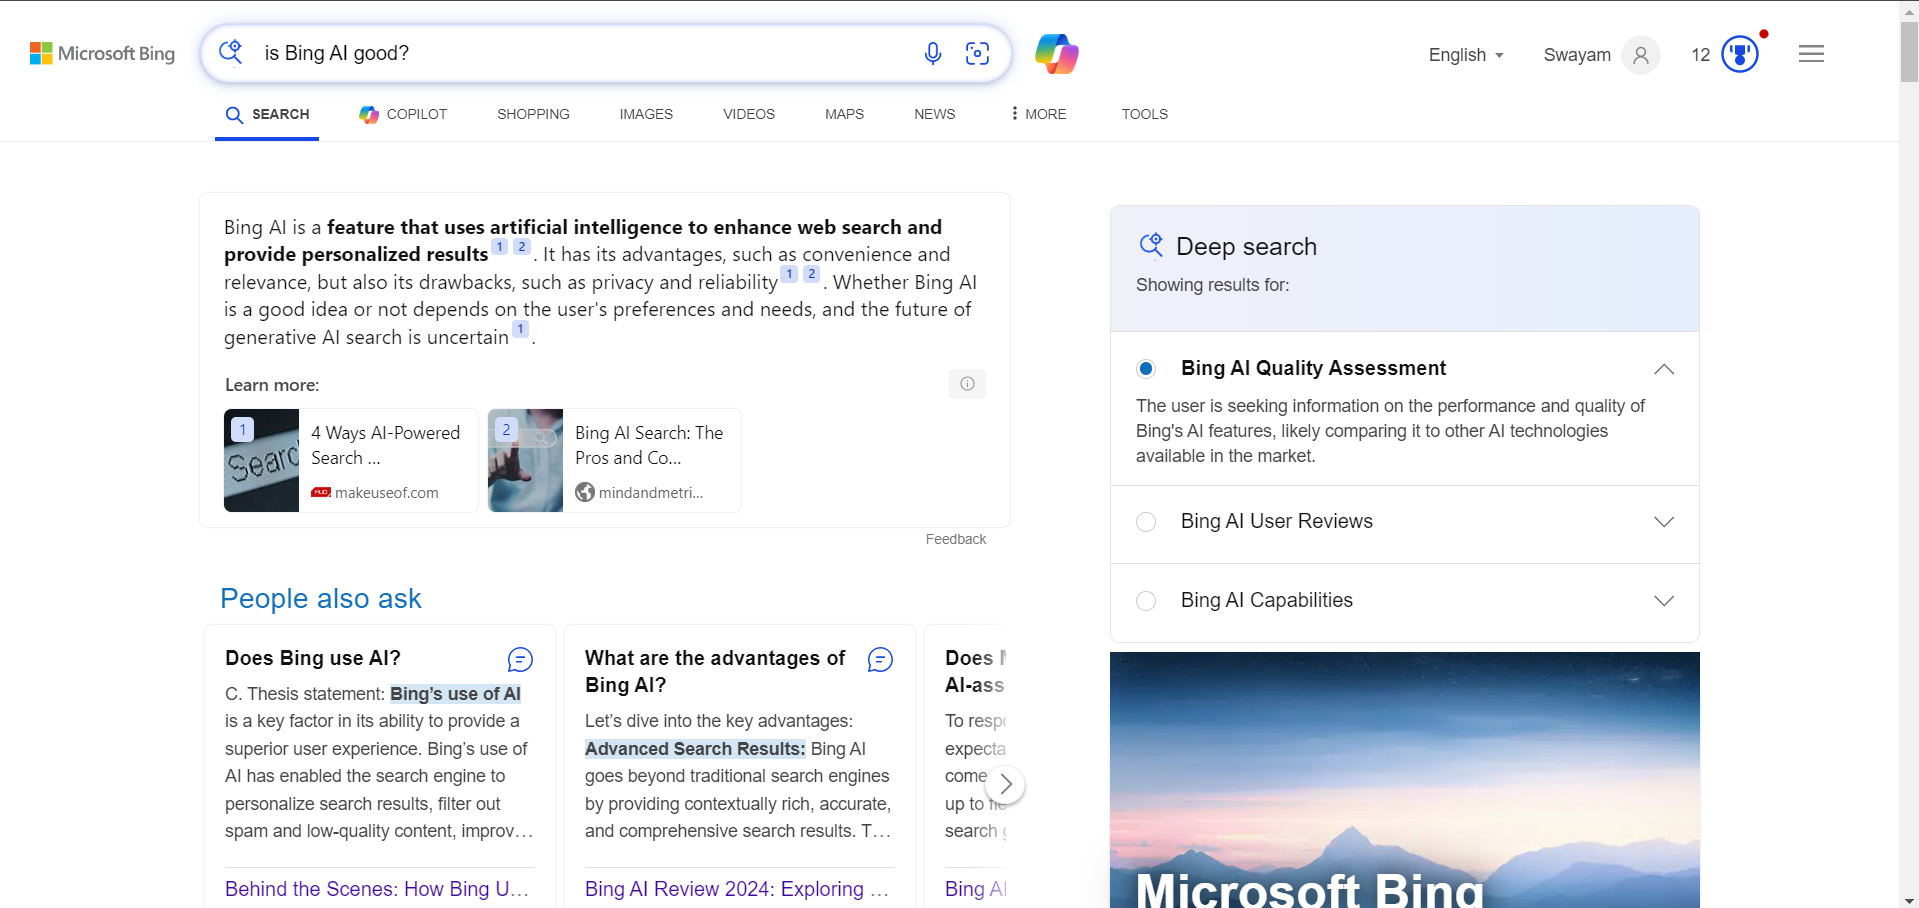The image size is (1919, 908).
Task: Click the carousel next arrow in People also ask
Action: (1005, 785)
